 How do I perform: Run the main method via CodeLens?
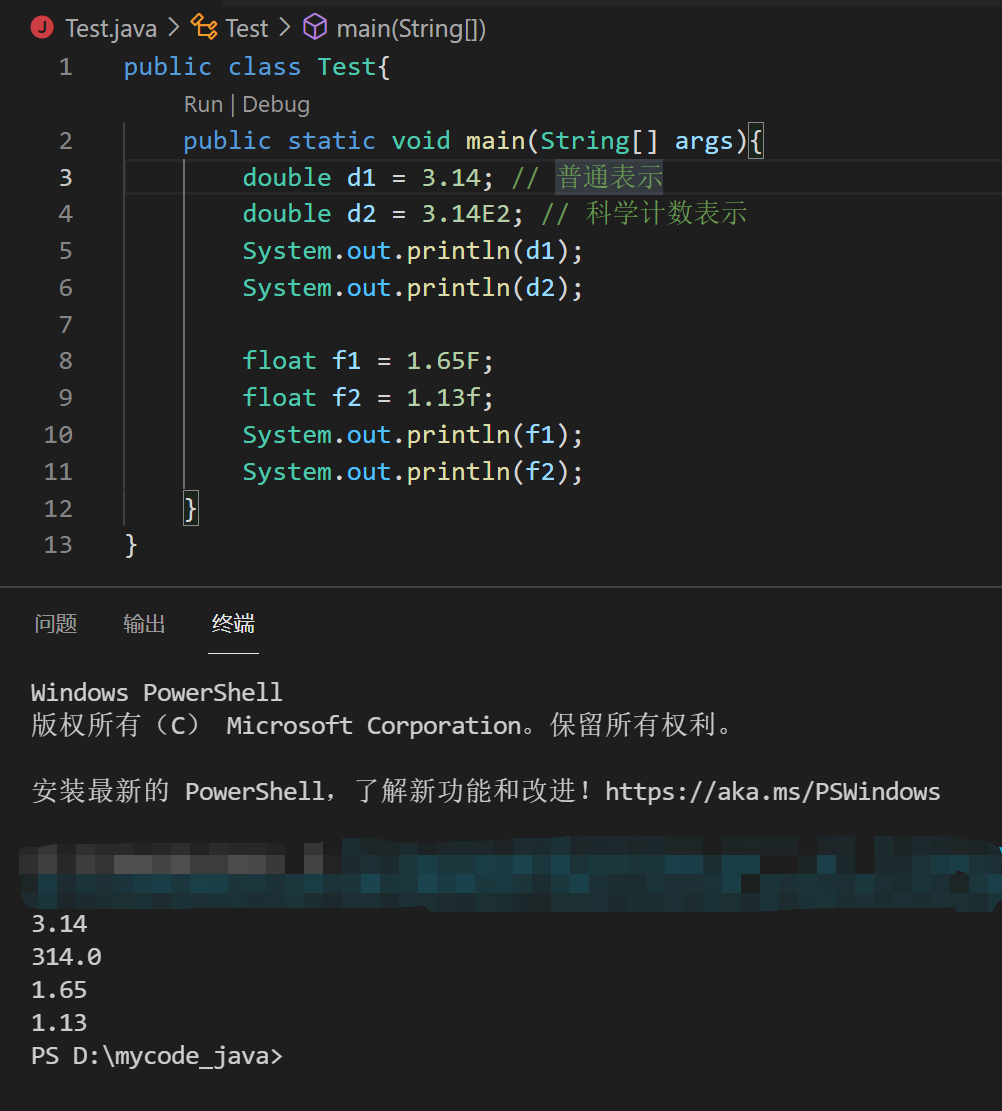(x=203, y=104)
